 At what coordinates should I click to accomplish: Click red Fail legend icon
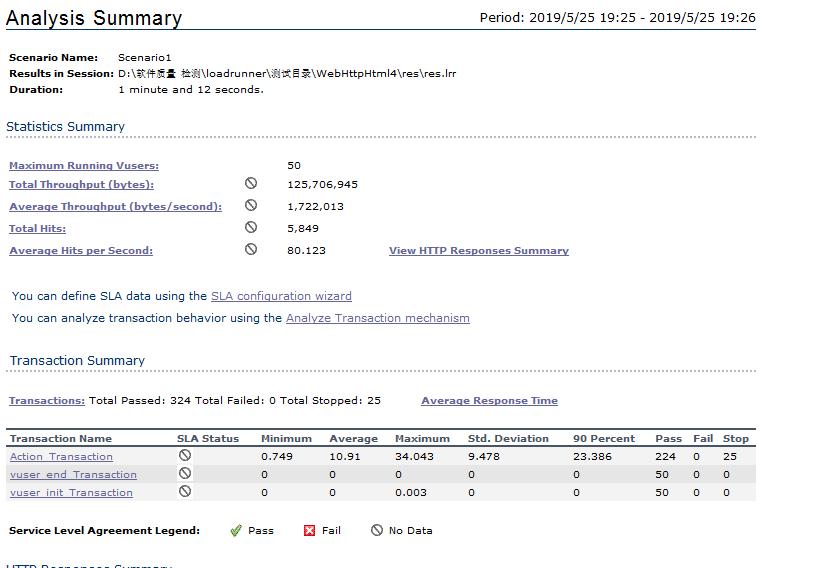tap(309, 531)
